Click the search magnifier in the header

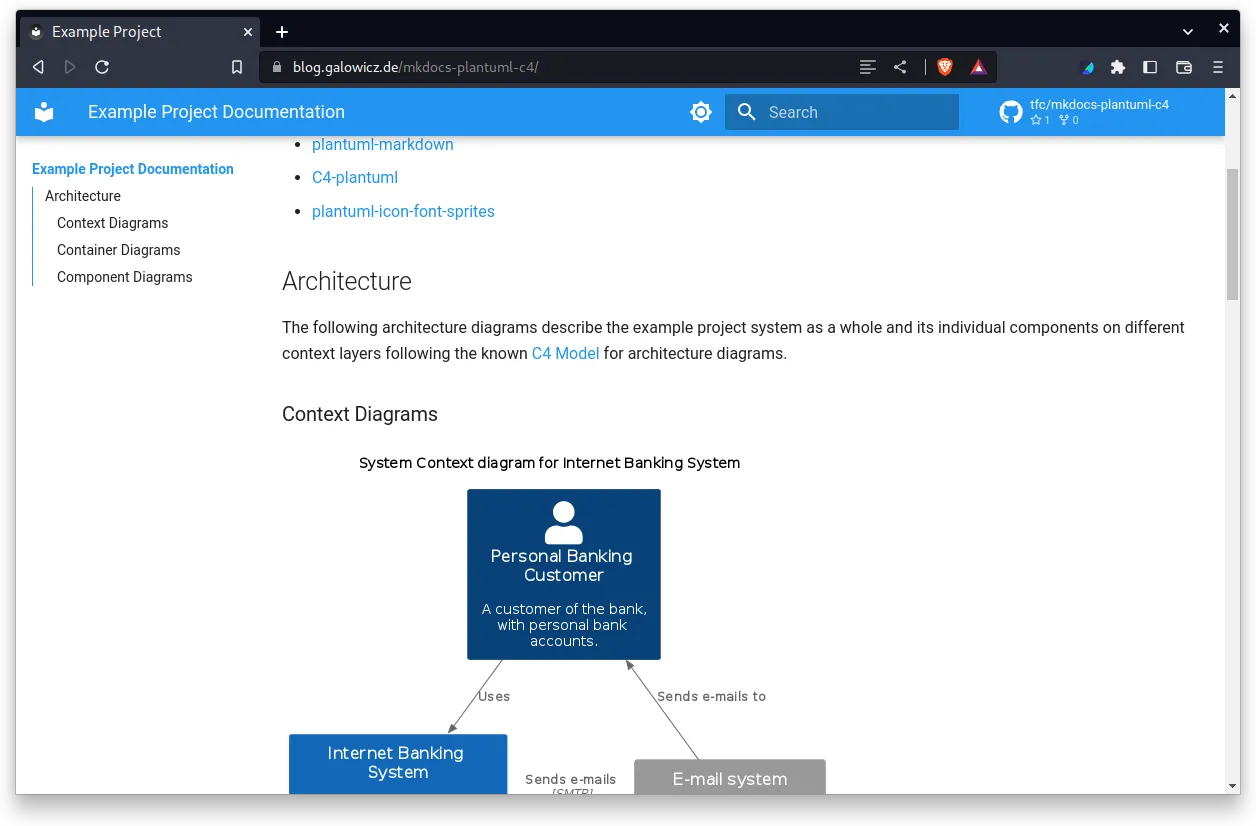pyautogui.click(x=746, y=112)
